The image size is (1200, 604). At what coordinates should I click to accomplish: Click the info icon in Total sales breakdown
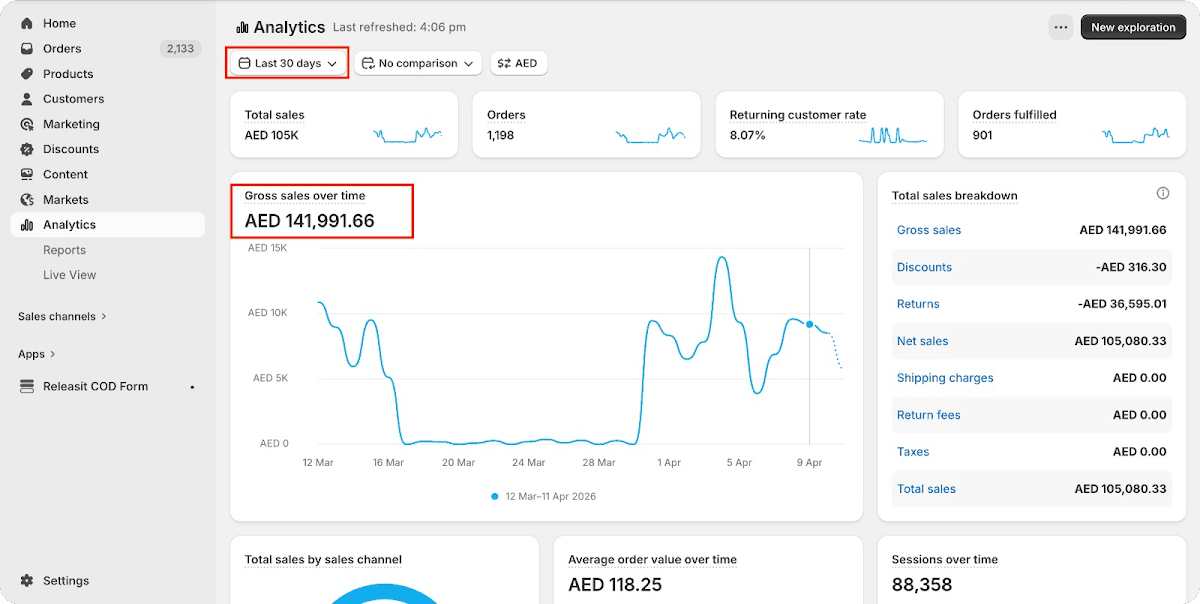[1163, 193]
